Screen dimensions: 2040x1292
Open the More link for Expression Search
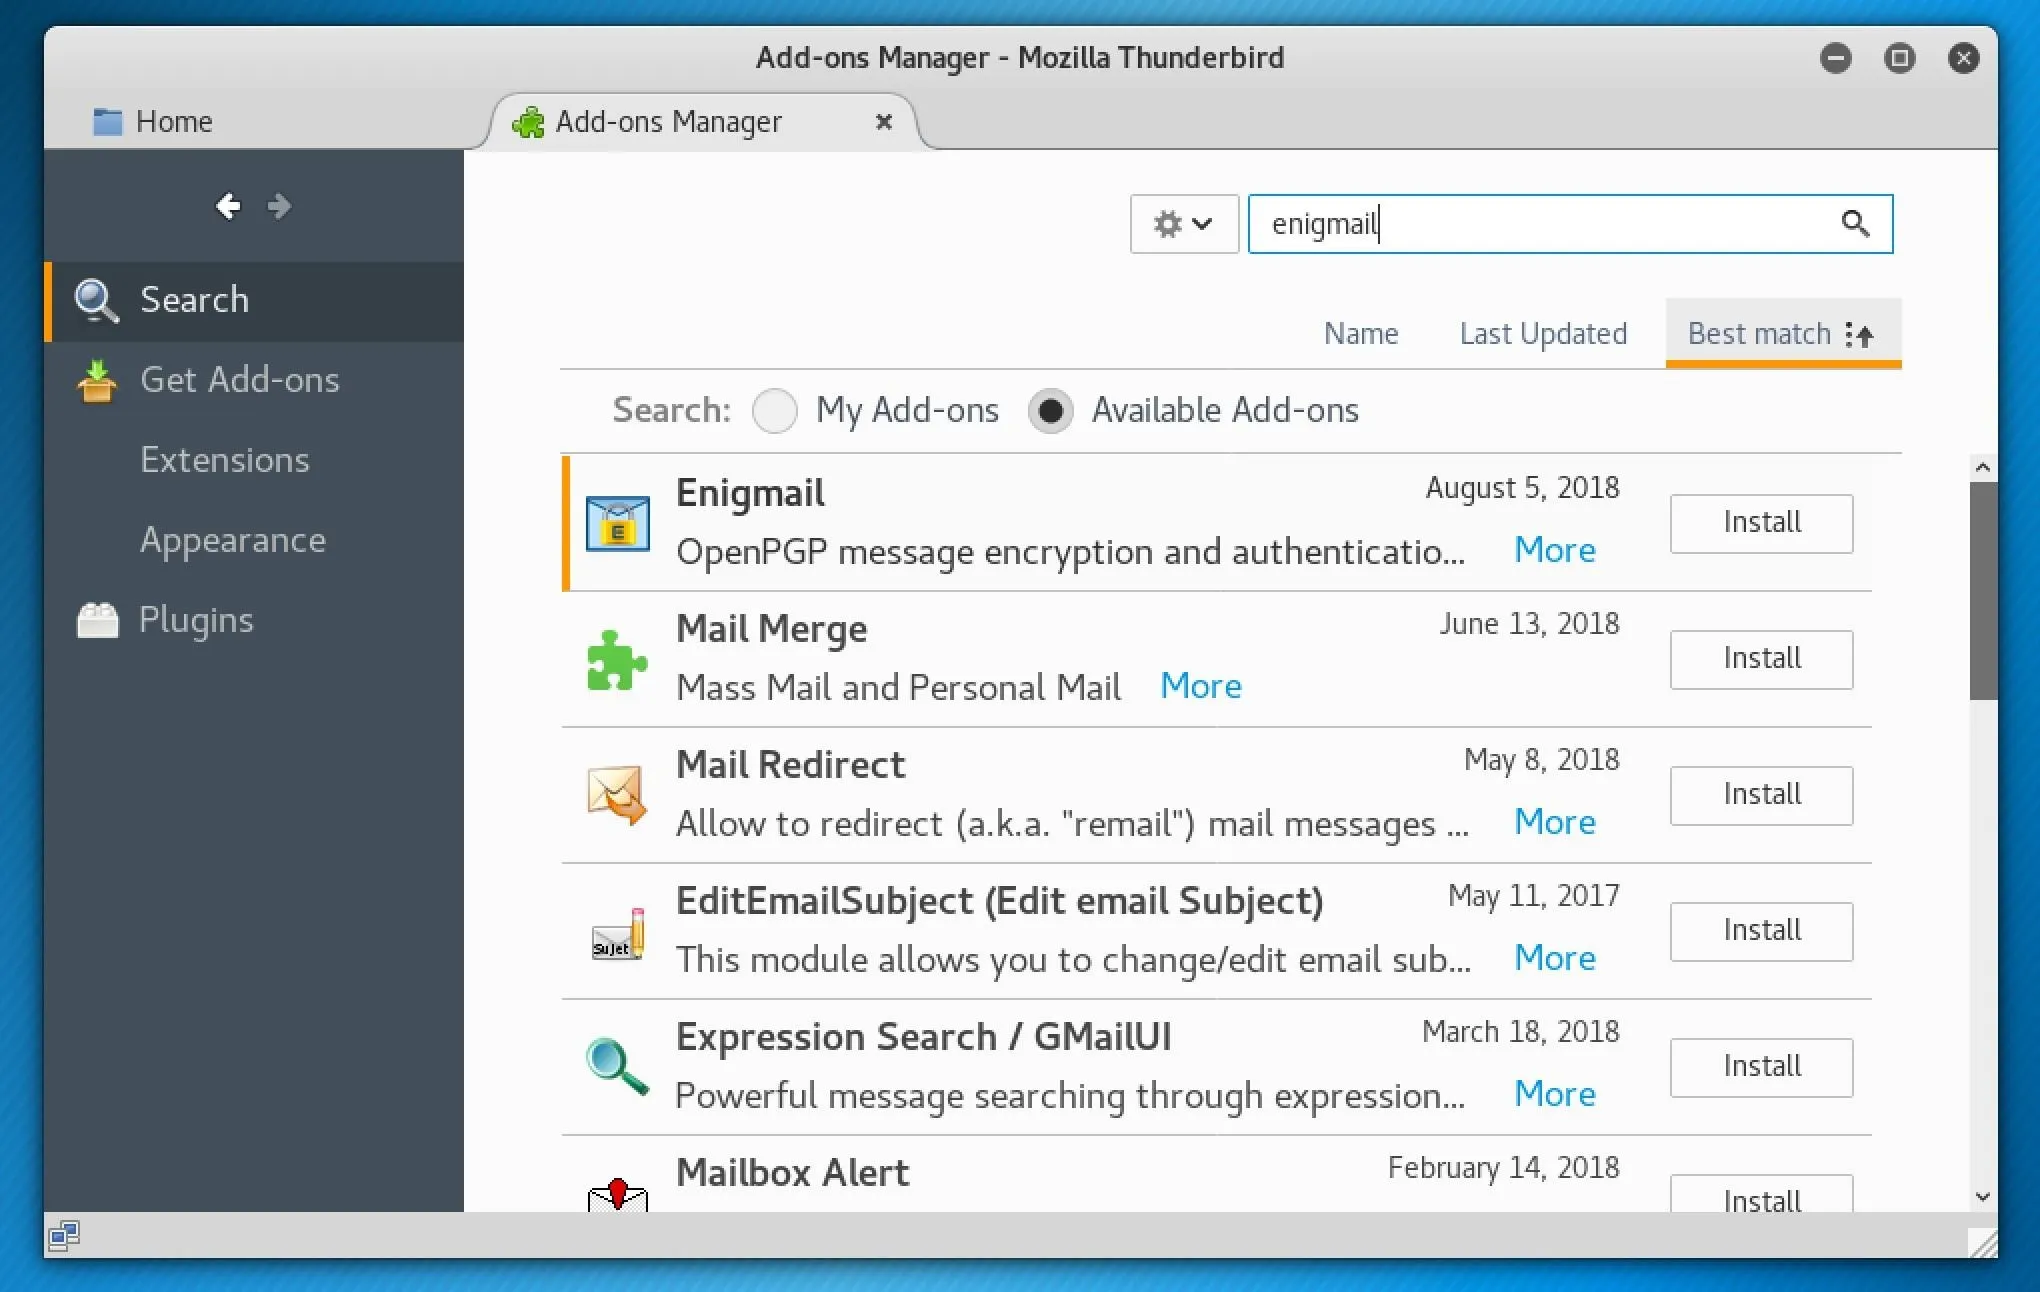pos(1554,1094)
